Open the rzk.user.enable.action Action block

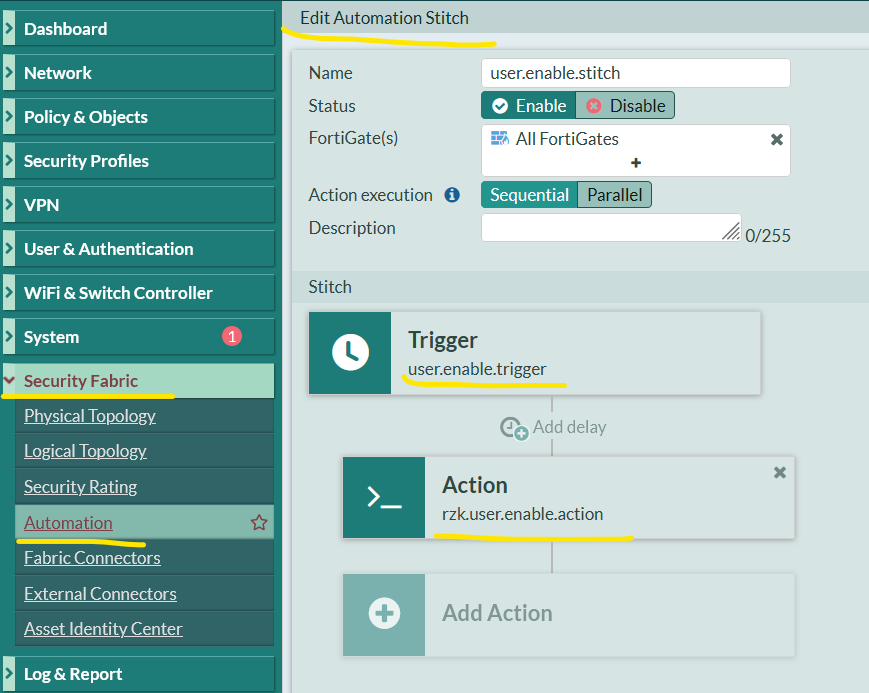[569, 497]
